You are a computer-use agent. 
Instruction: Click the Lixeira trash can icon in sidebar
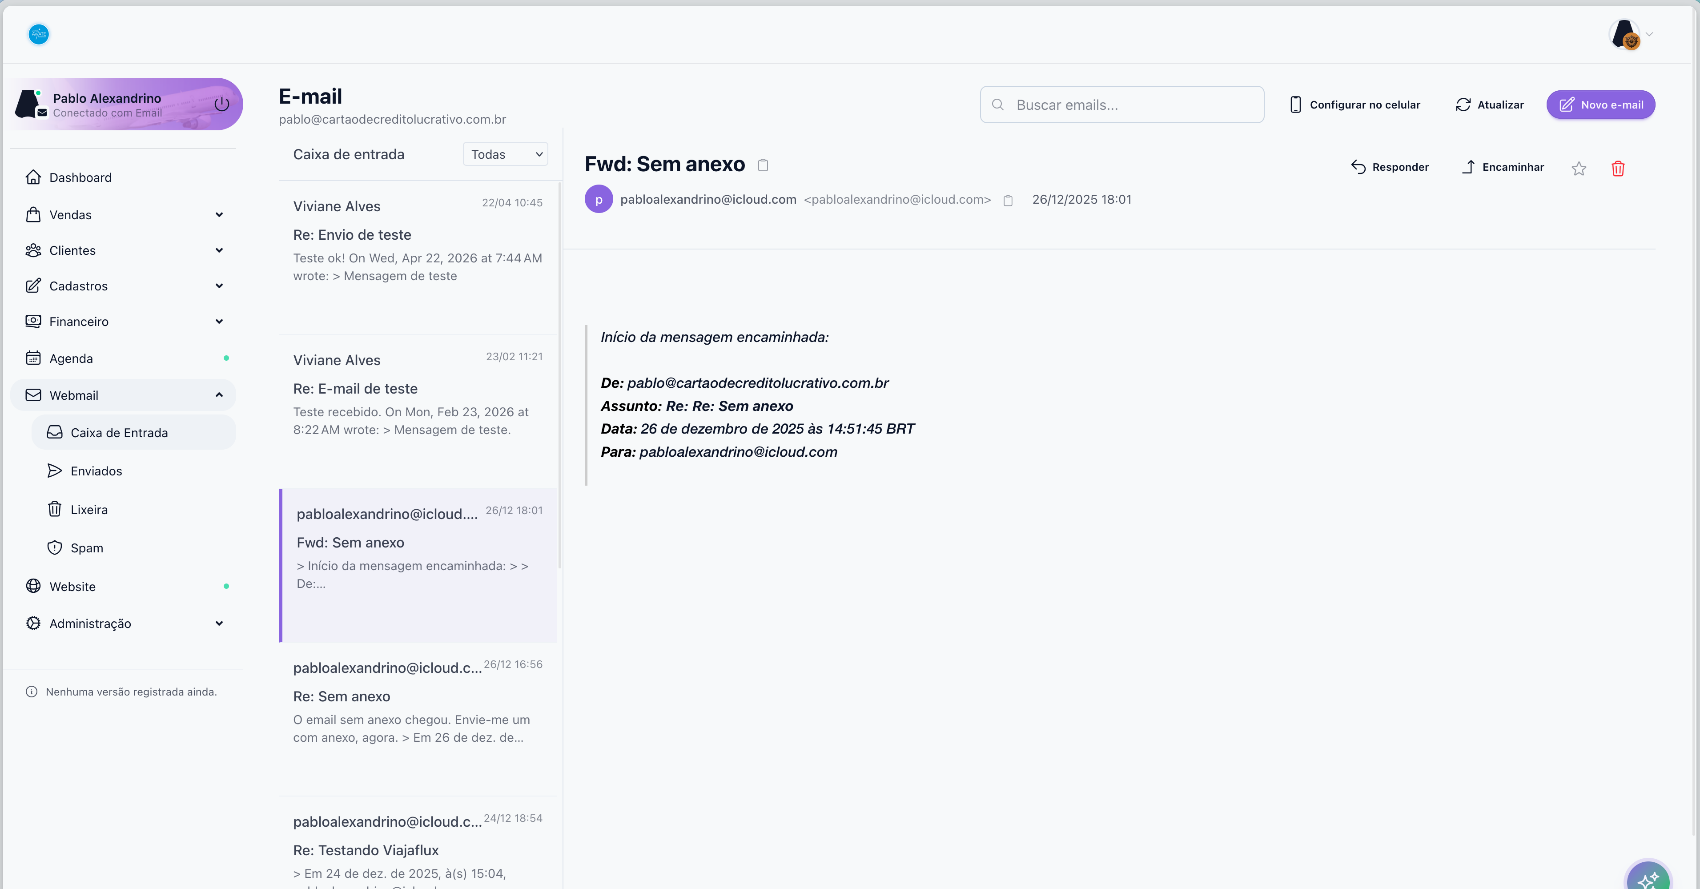[x=55, y=509]
